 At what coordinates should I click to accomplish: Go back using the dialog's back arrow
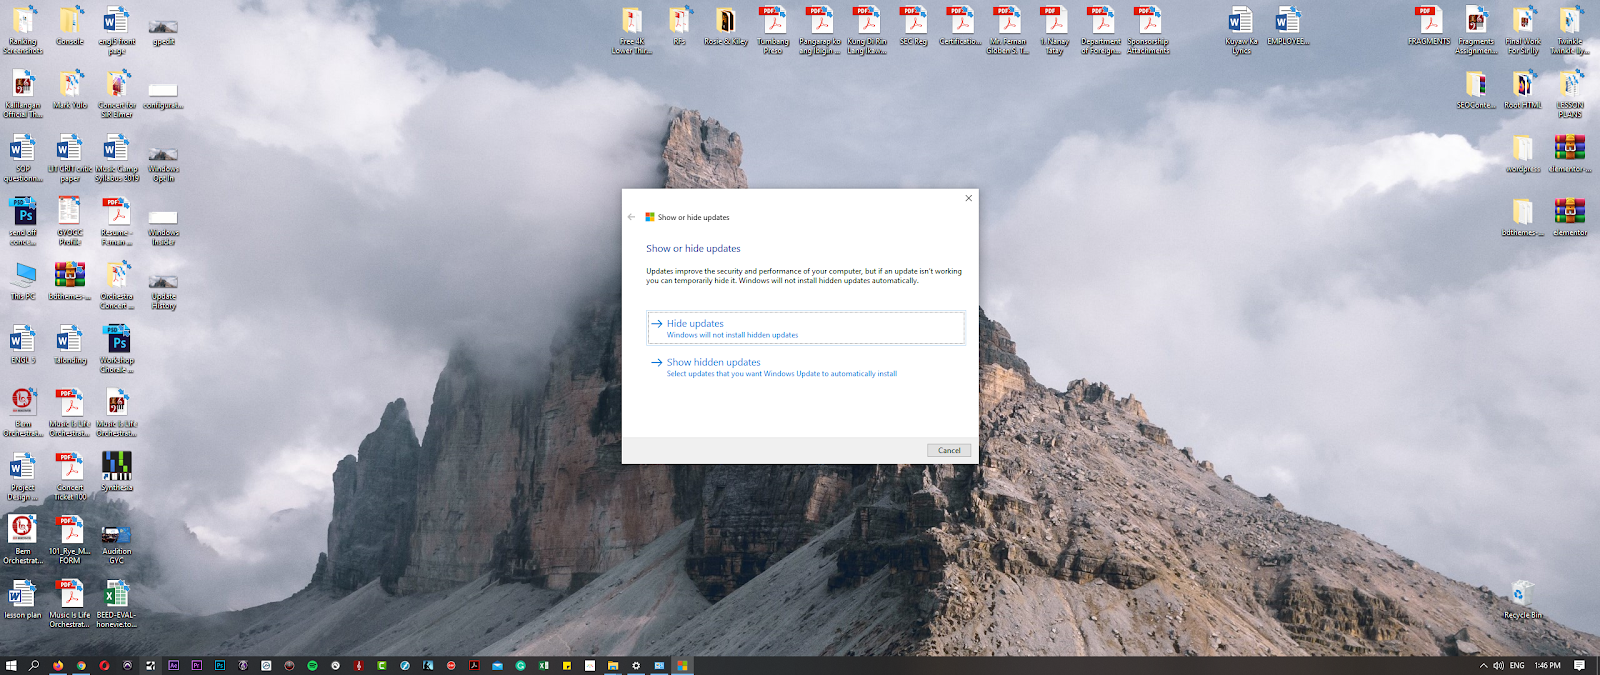point(631,217)
